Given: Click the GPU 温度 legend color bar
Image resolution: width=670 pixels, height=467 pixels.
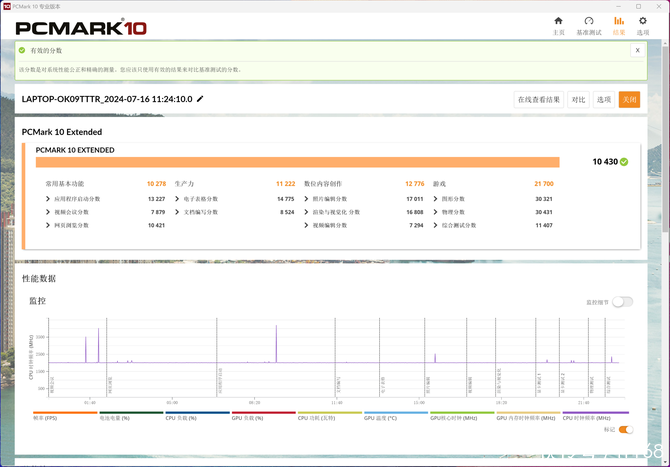Looking at the screenshot, I should pos(395,413).
